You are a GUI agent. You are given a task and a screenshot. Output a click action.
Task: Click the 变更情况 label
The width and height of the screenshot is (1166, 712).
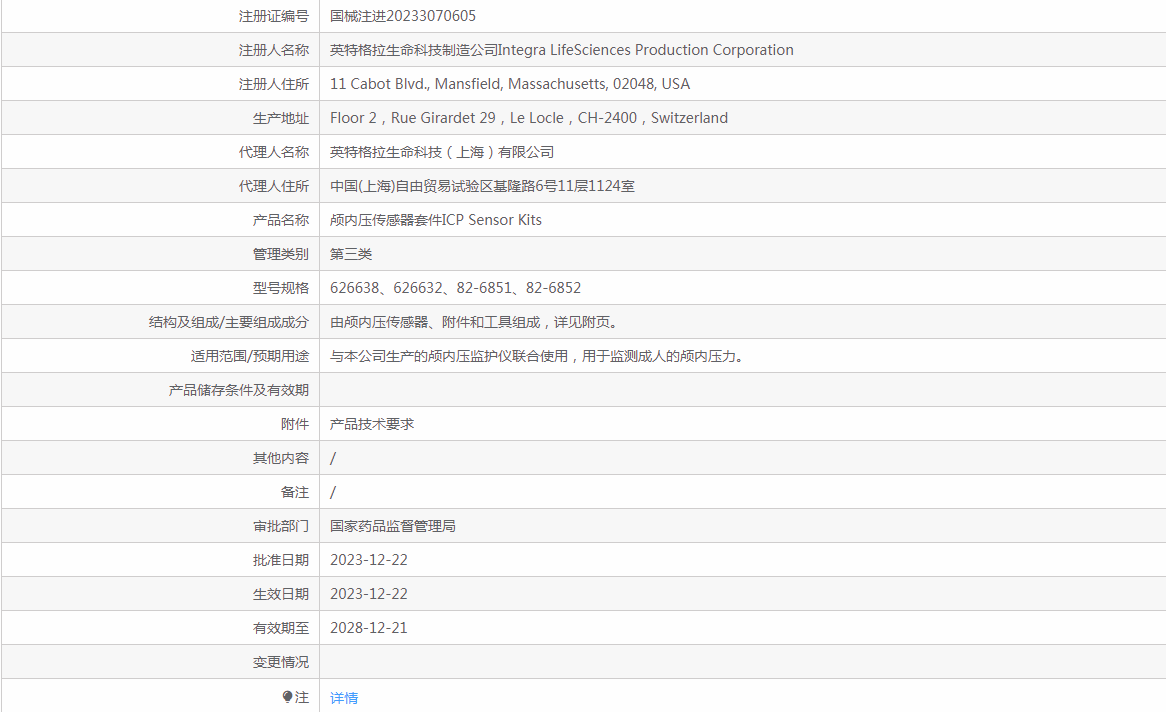coord(280,662)
